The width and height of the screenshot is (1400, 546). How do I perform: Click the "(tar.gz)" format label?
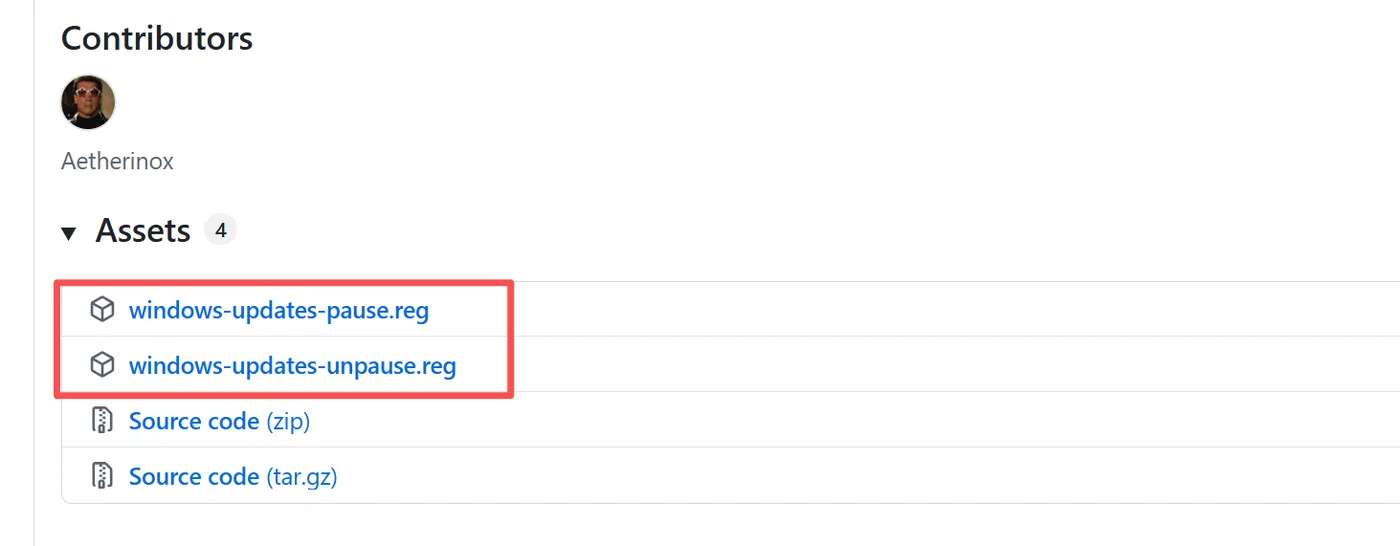[302, 476]
